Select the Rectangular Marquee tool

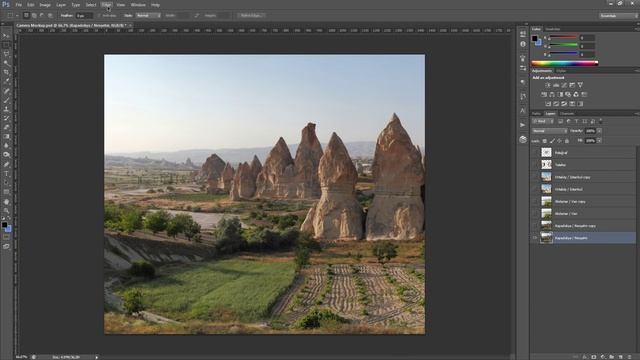click(x=6, y=45)
